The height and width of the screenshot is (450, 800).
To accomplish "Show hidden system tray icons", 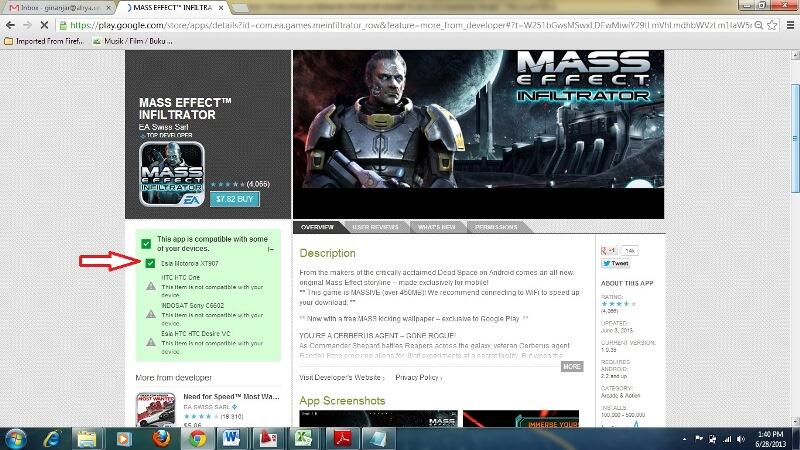I will (684, 439).
